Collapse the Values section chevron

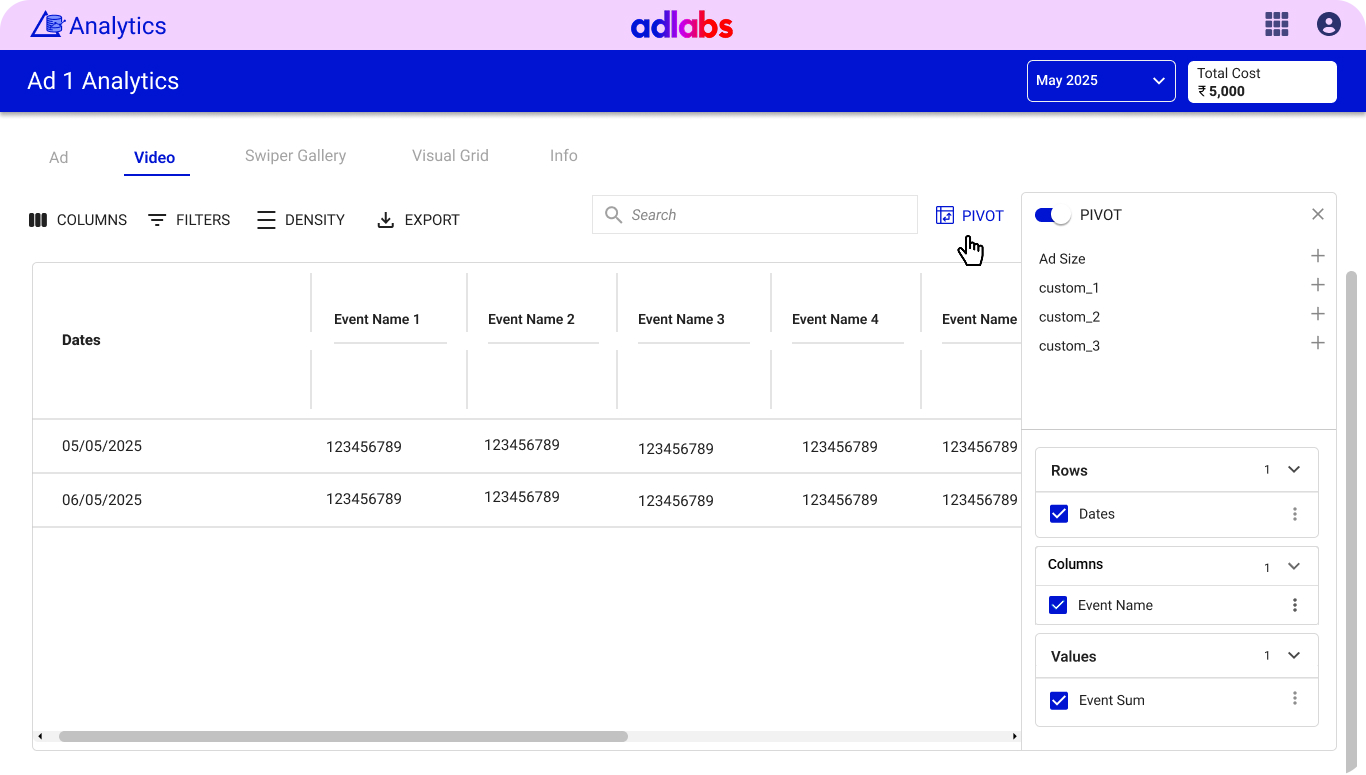tap(1293, 656)
